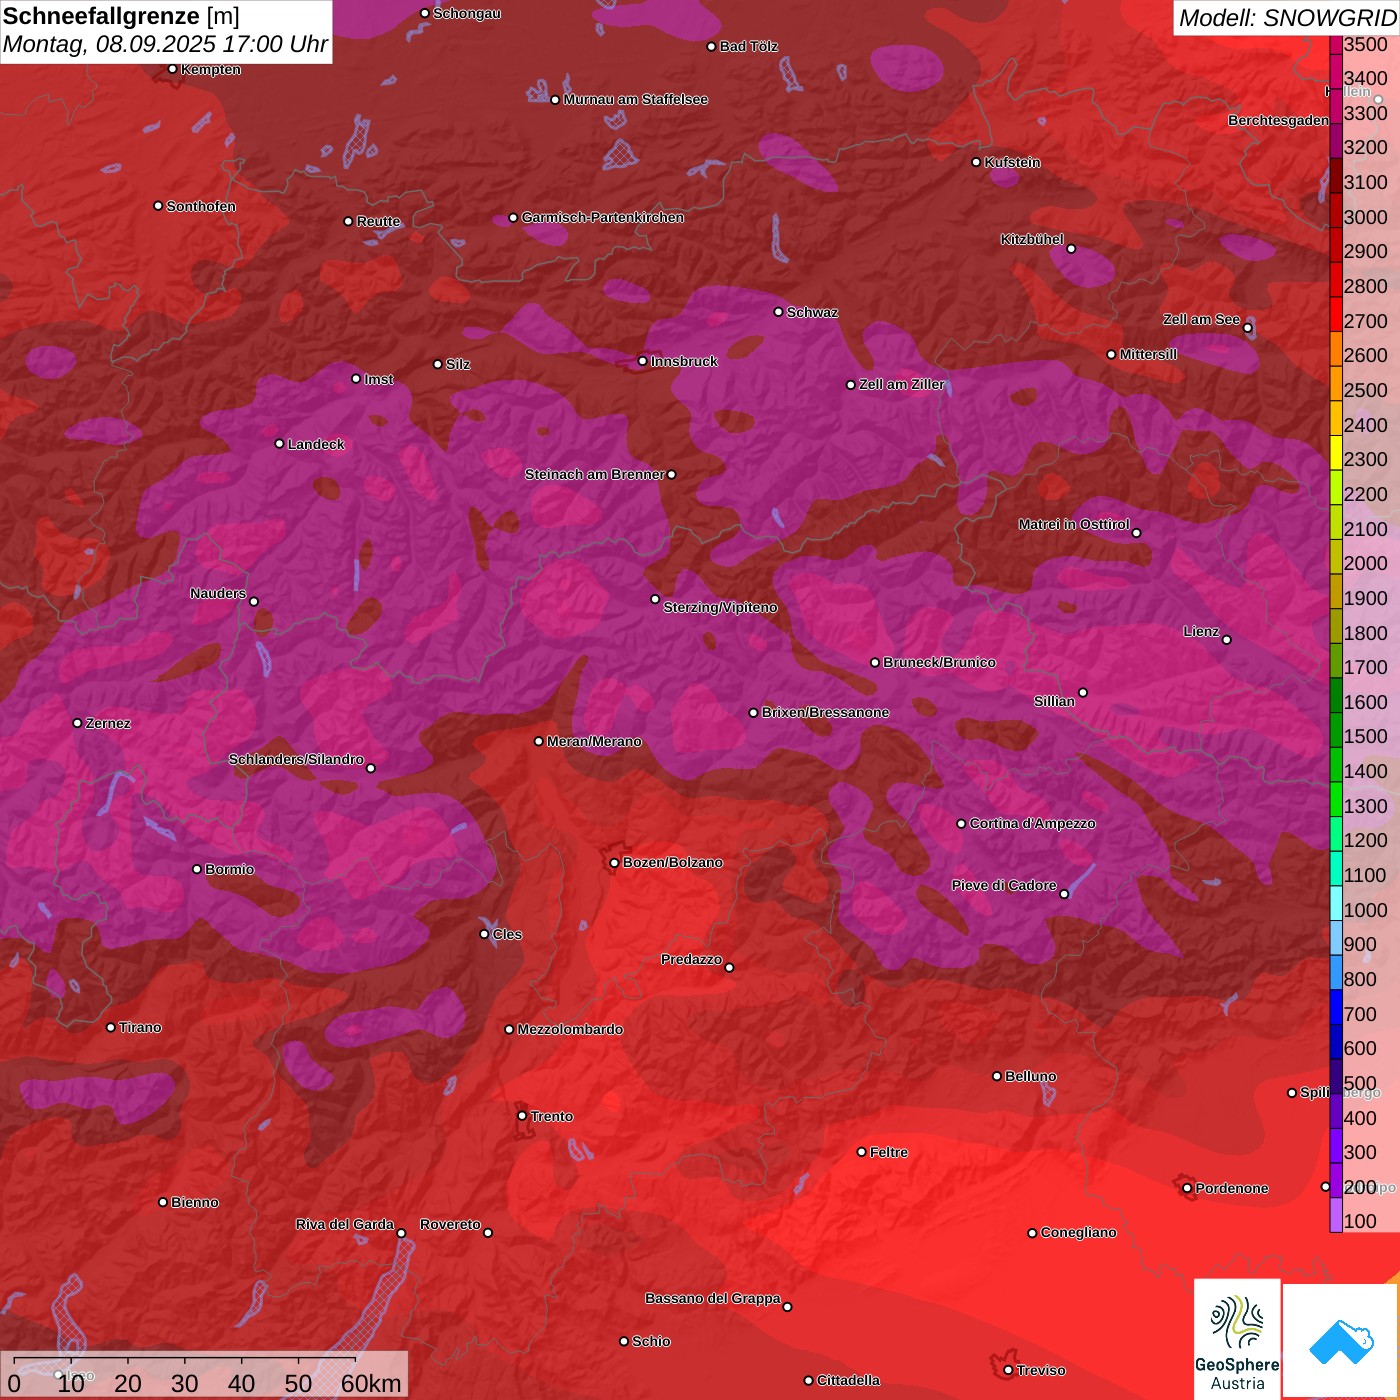Click the Kufstein location dot
The width and height of the screenshot is (1400, 1400).
click(x=977, y=162)
